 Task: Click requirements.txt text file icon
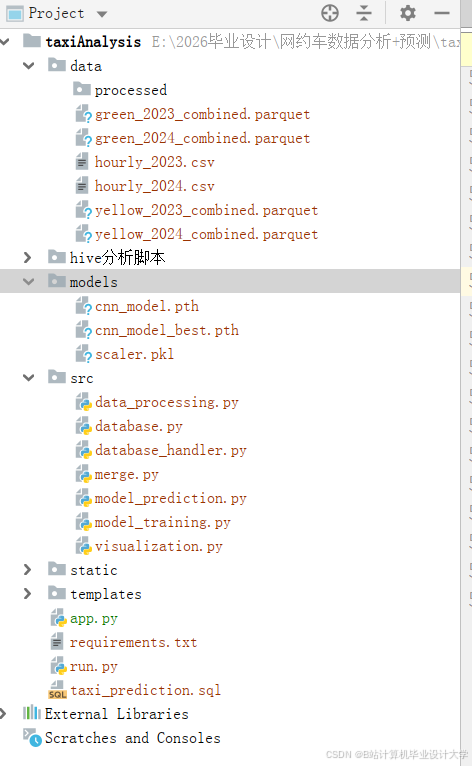57,641
